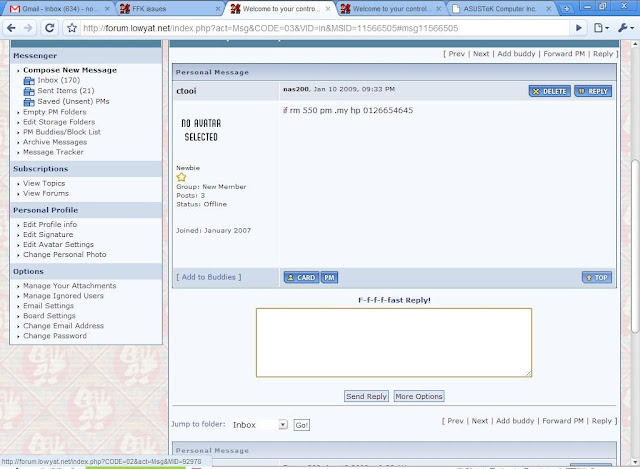640x469 pixels.
Task: Click Send Reply button
Action: 366,396
